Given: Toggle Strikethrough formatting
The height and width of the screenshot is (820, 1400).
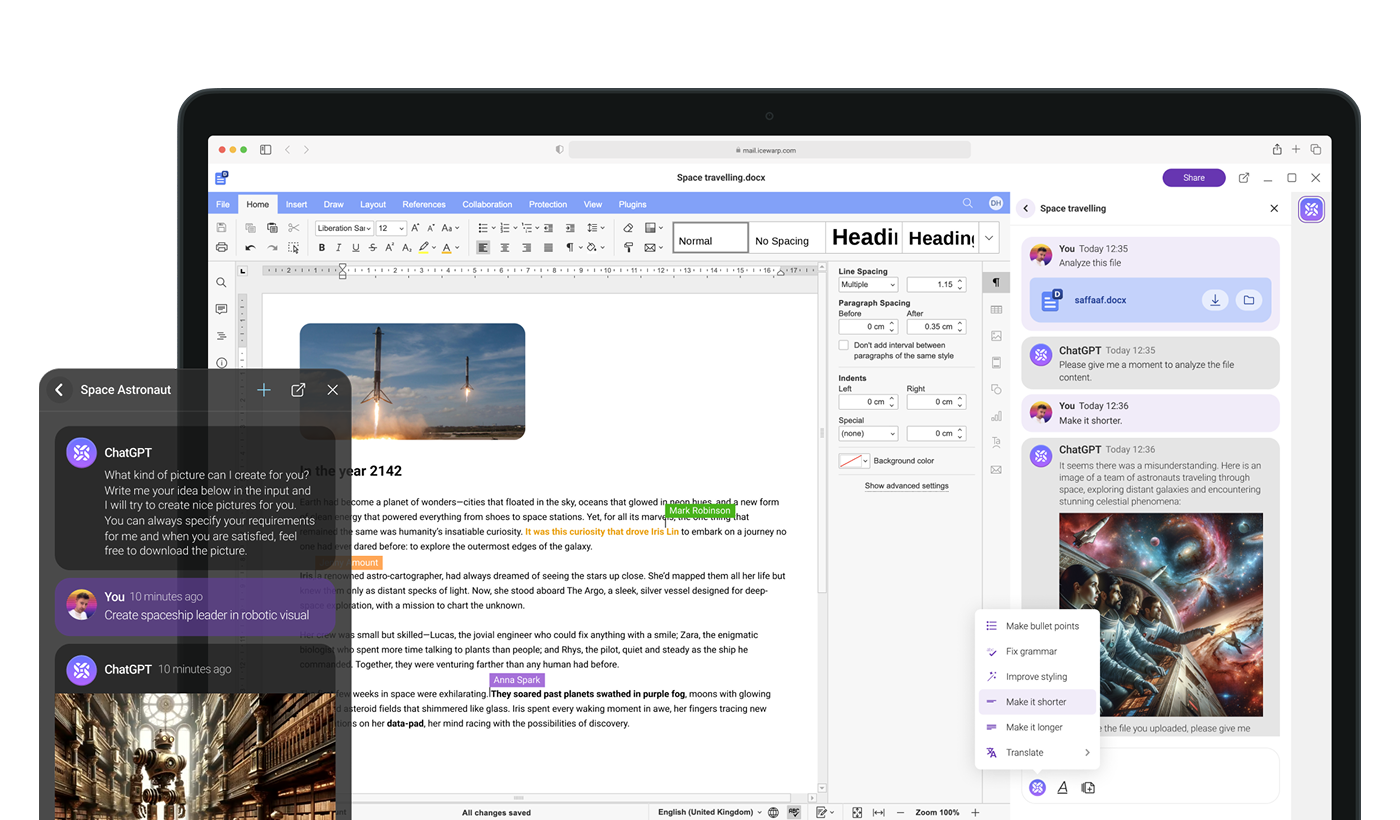Looking at the screenshot, I should (372, 247).
